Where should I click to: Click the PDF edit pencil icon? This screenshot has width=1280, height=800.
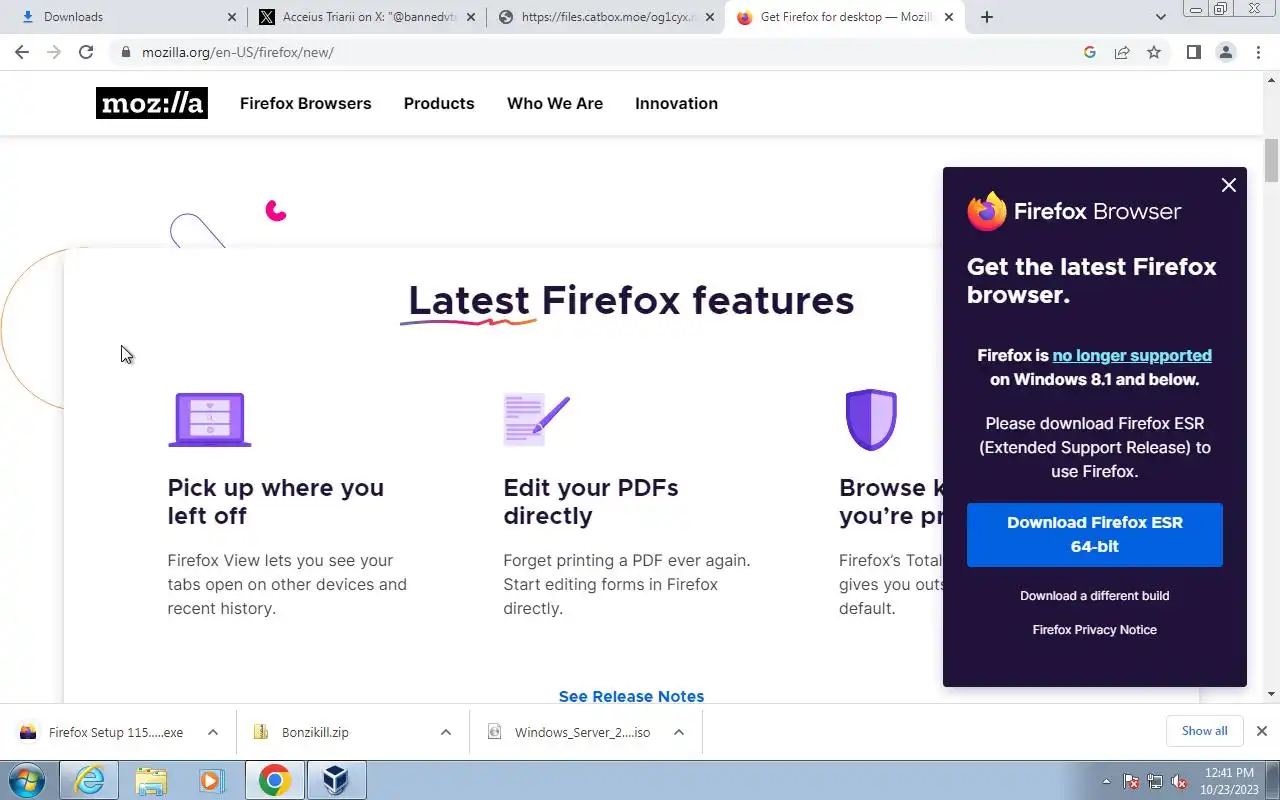(x=537, y=419)
